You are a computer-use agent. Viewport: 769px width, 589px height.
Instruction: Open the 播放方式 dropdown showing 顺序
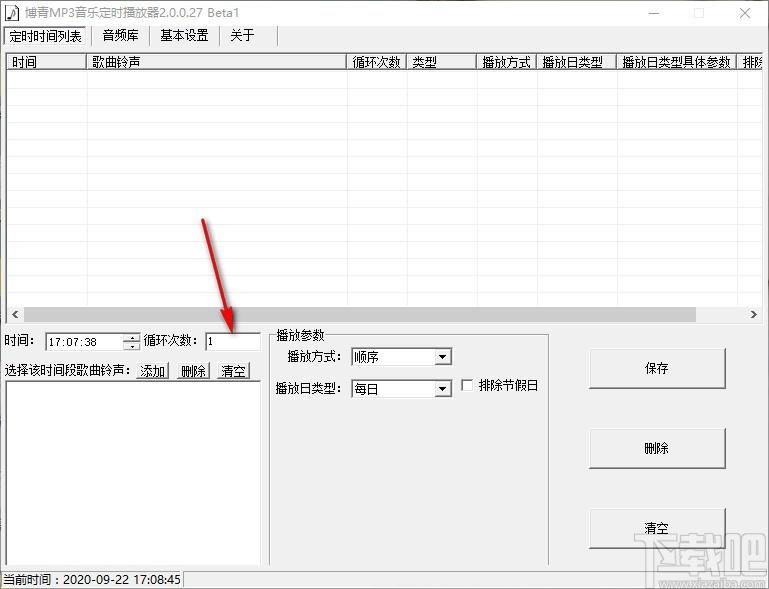coord(401,357)
